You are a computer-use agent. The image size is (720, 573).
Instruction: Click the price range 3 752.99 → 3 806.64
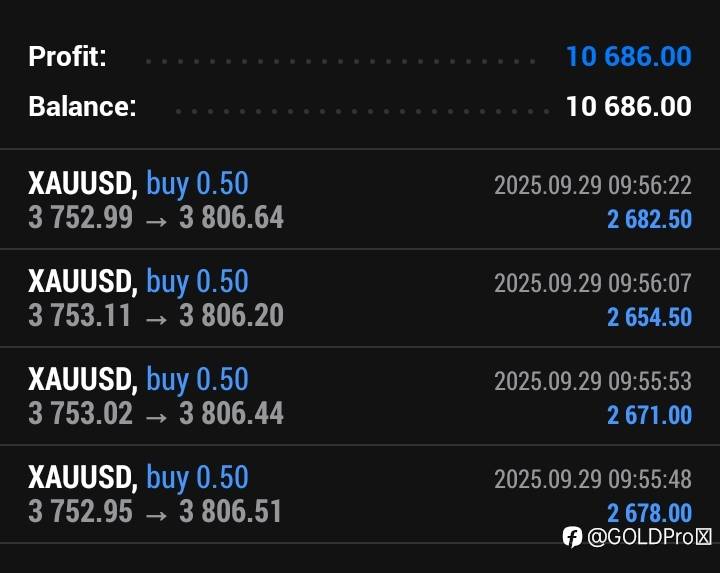pos(156,217)
